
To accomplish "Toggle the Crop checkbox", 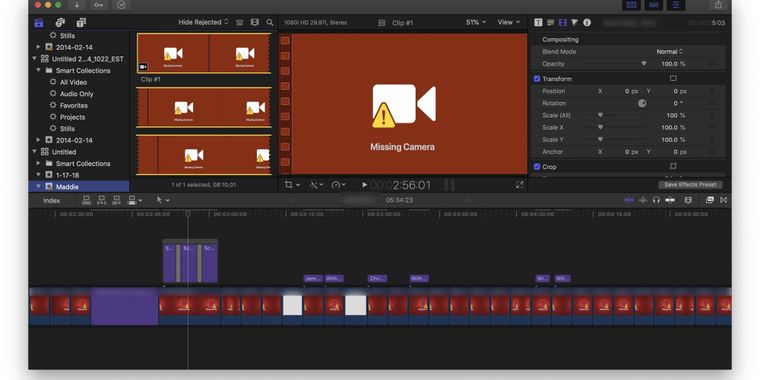I will tap(537, 167).
